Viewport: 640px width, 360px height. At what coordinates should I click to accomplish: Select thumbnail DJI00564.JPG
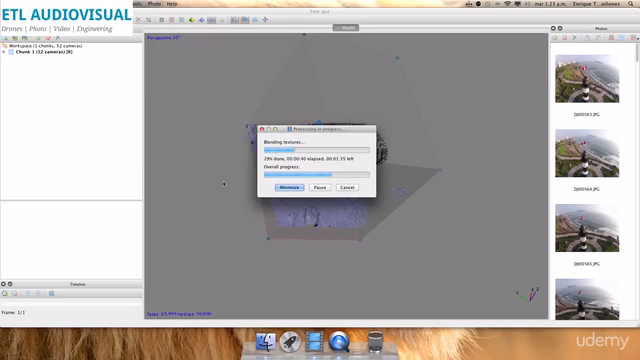pyautogui.click(x=587, y=153)
